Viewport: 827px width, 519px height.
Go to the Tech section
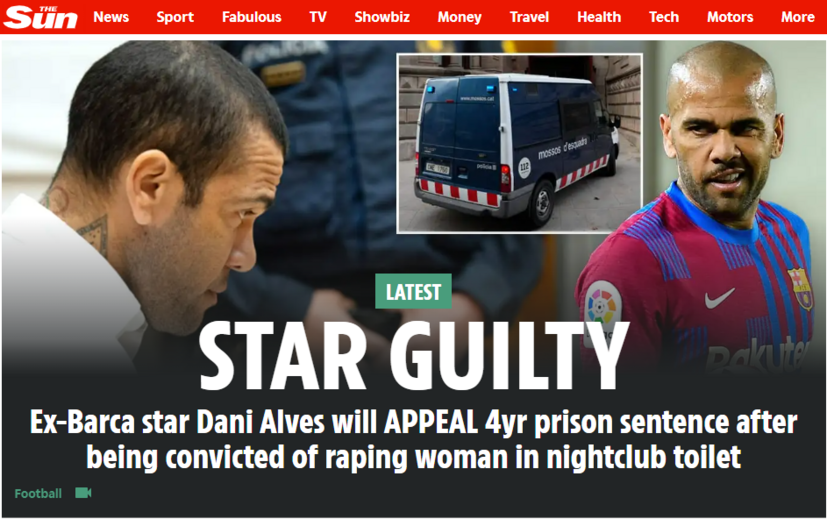[x=663, y=17]
